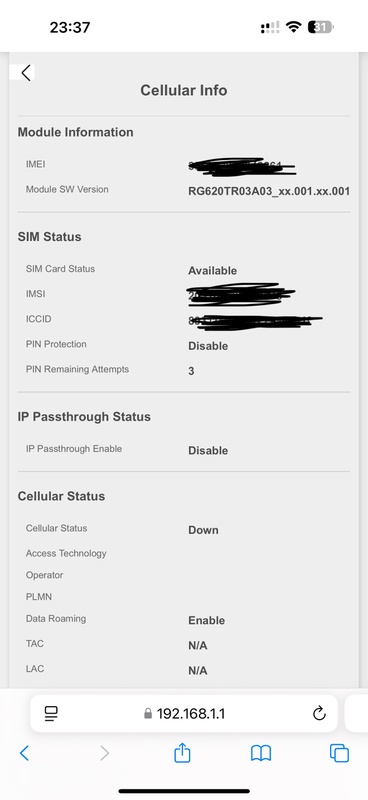Tap the SIM Card Status Available value
The image size is (368, 800).
pyautogui.click(x=212, y=270)
